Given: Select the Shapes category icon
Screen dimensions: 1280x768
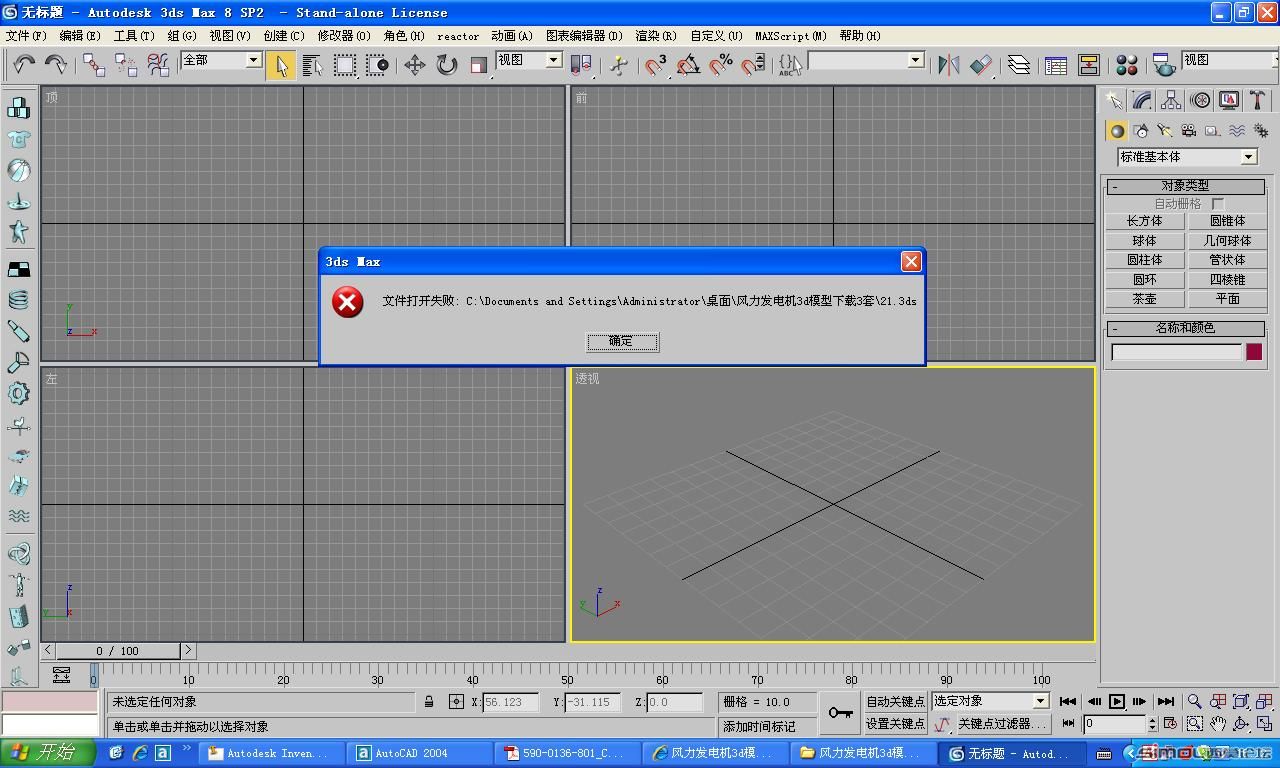Looking at the screenshot, I should (x=1141, y=131).
